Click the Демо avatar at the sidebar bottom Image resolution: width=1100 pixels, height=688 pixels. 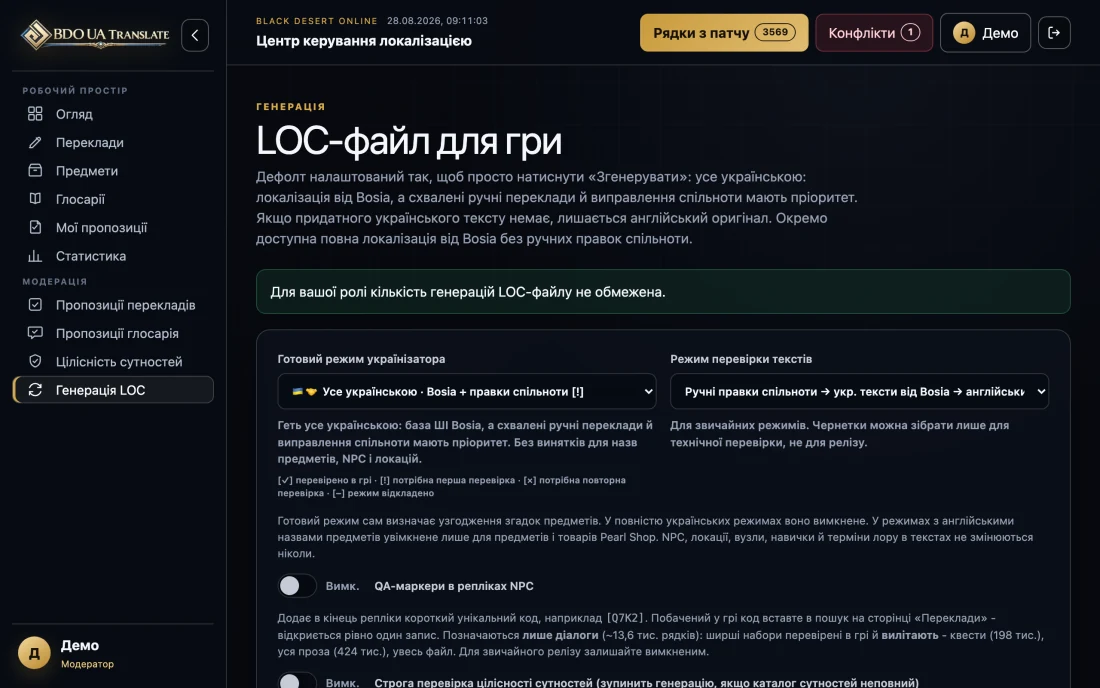pos(34,653)
